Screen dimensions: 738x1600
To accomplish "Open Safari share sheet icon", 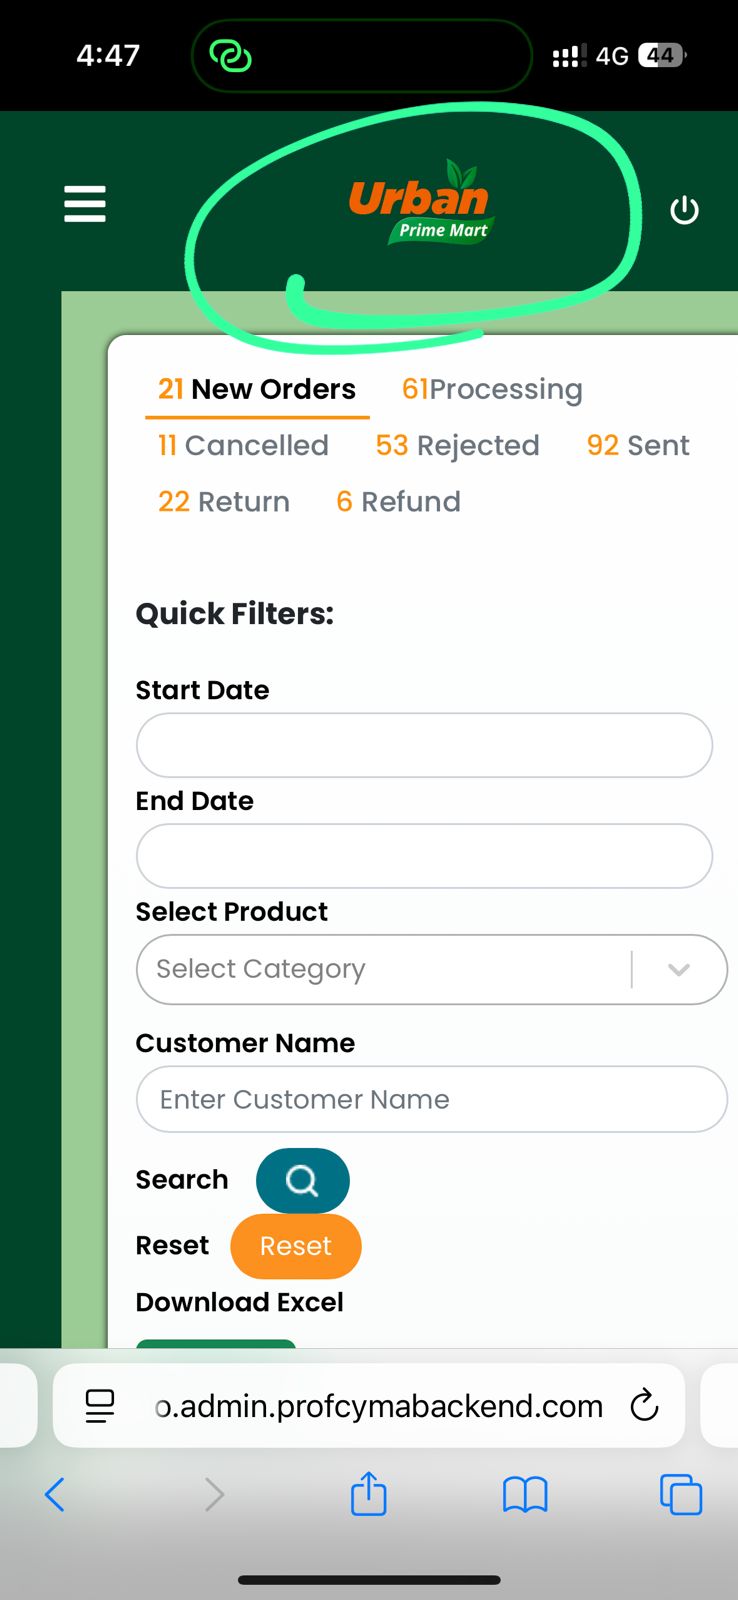I will point(368,1494).
